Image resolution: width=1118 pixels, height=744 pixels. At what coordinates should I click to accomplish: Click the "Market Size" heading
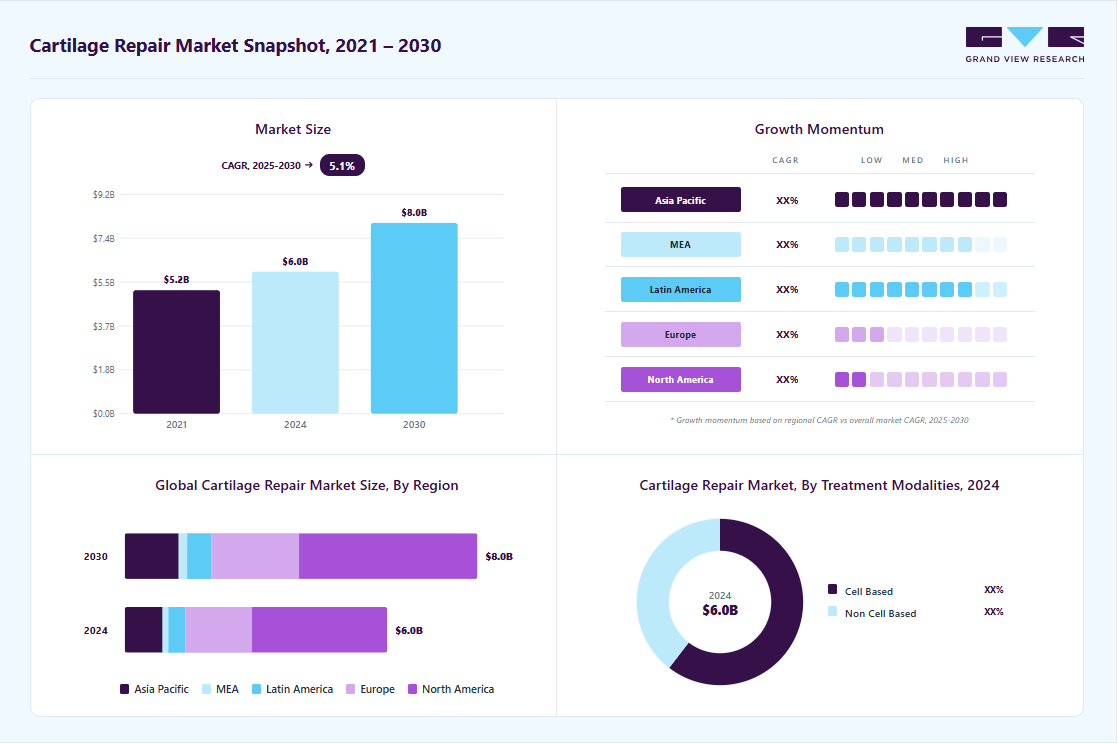click(x=293, y=129)
